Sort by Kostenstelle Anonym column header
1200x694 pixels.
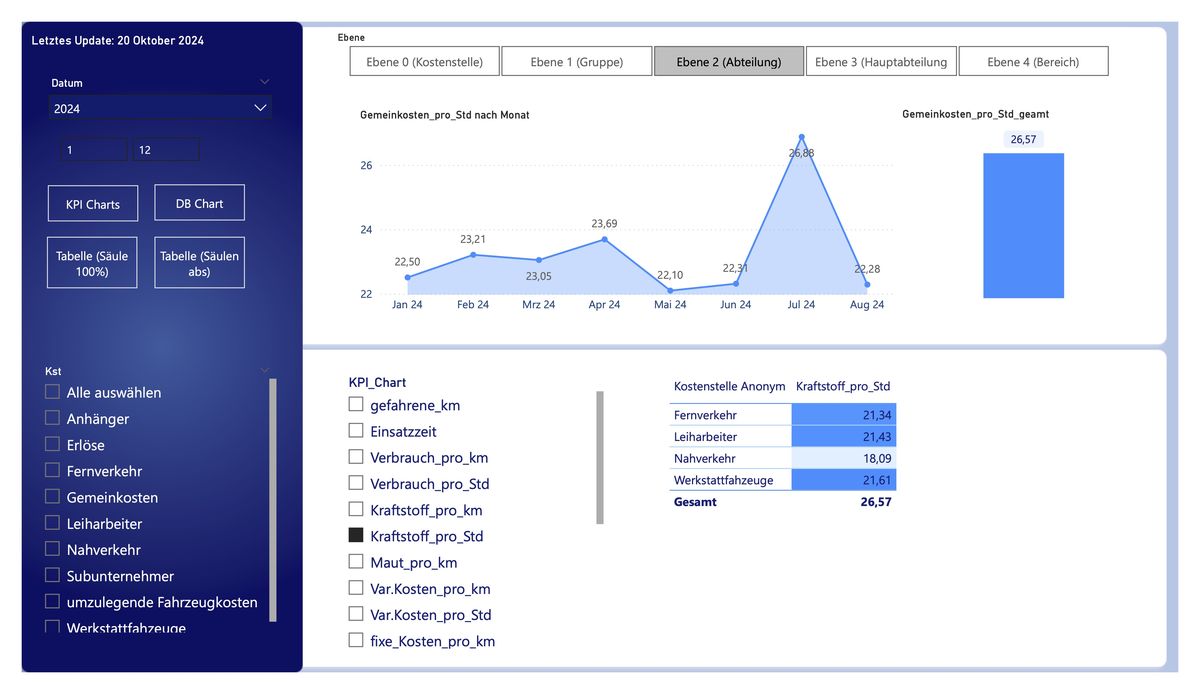click(x=729, y=386)
